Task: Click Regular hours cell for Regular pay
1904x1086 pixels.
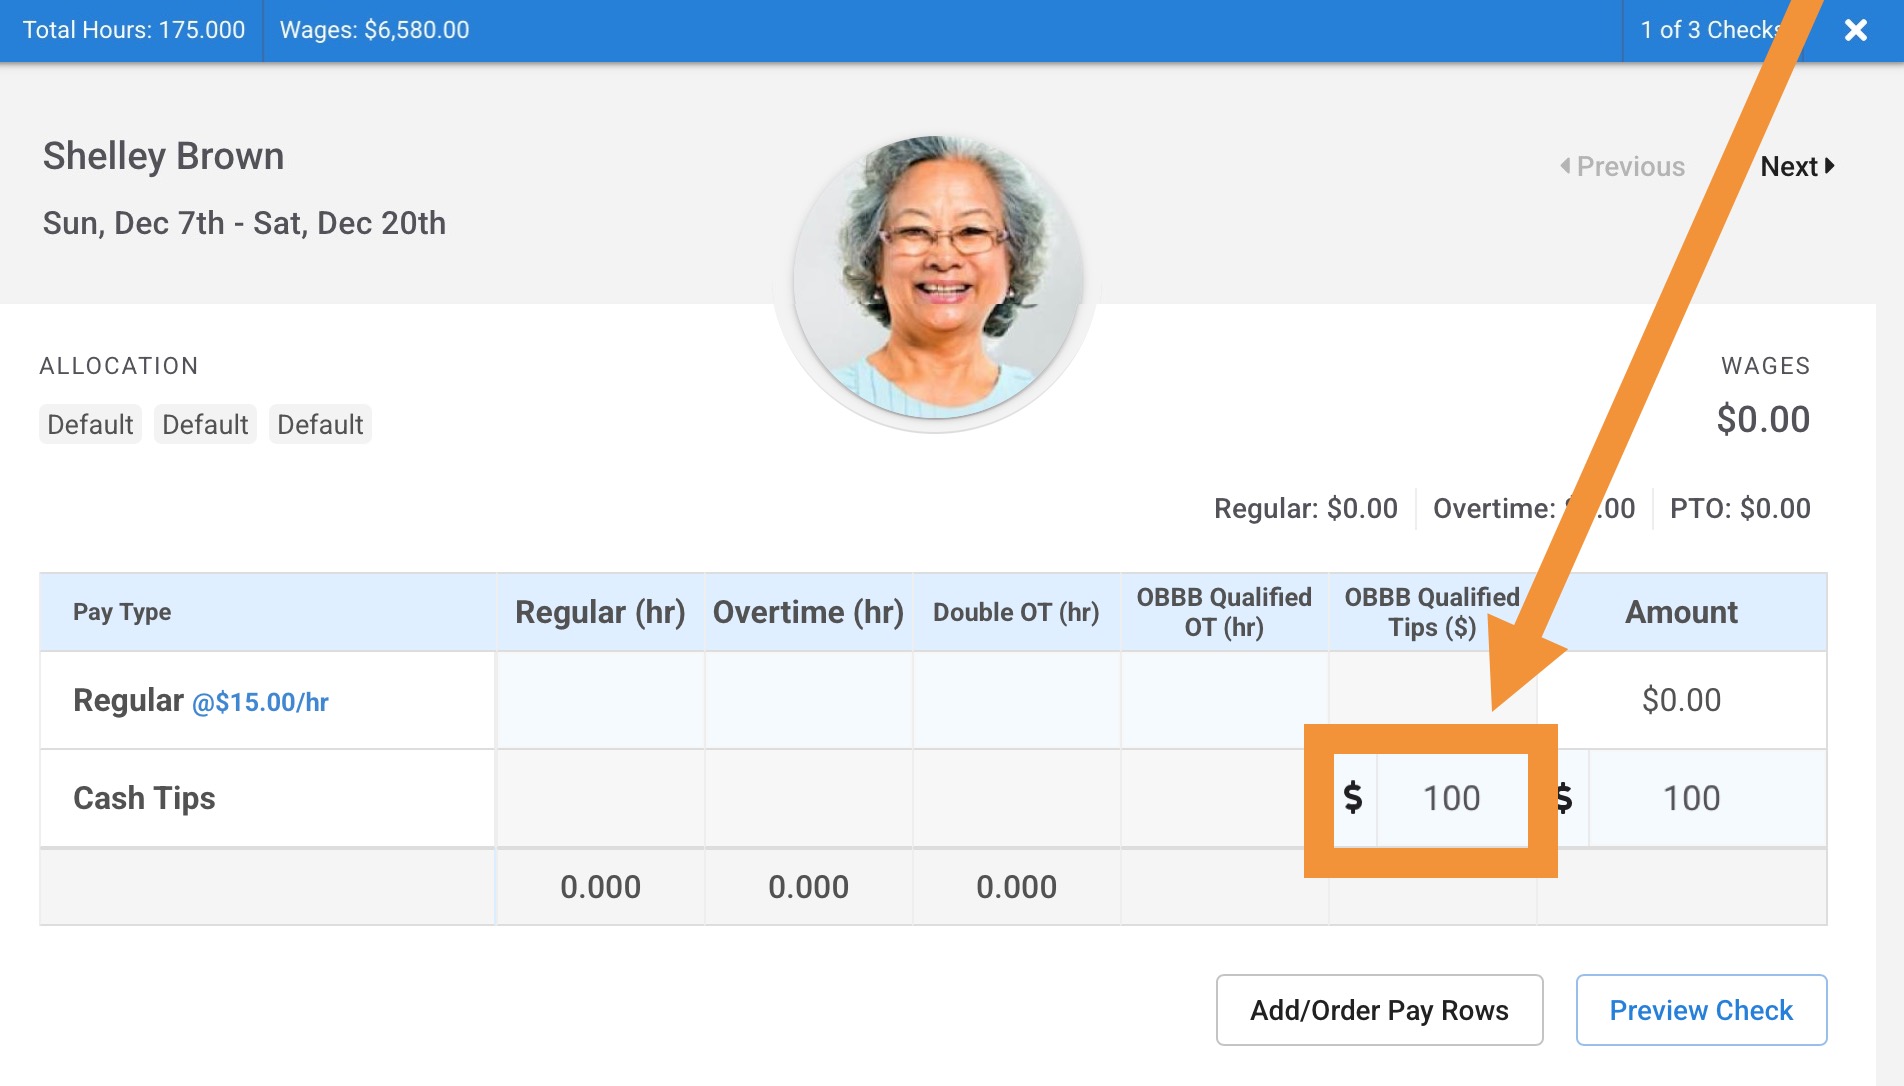Action: pos(600,700)
